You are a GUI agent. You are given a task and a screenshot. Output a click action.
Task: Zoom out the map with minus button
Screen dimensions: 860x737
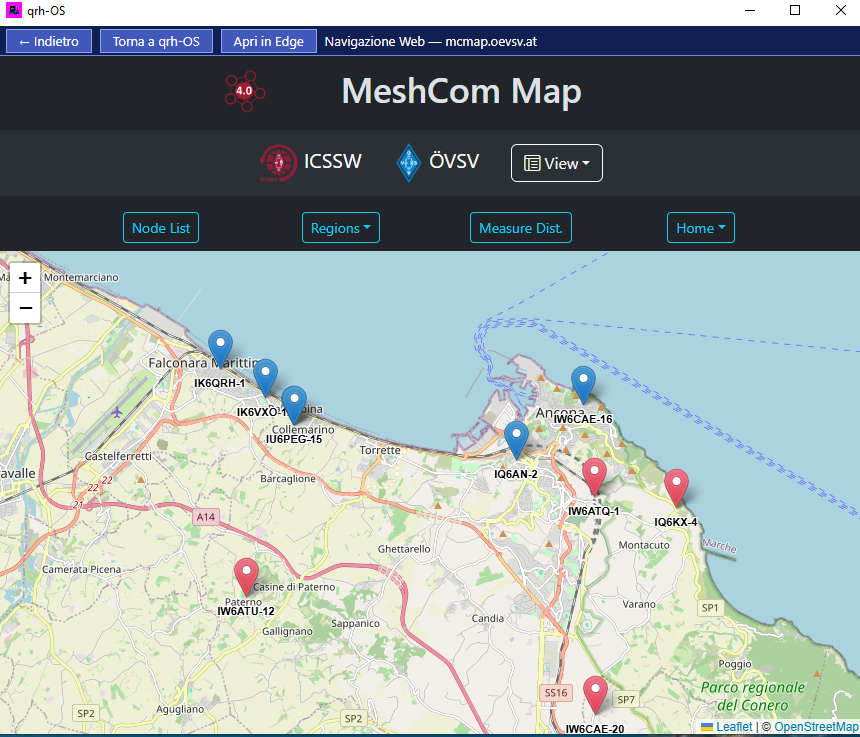(x=25, y=308)
